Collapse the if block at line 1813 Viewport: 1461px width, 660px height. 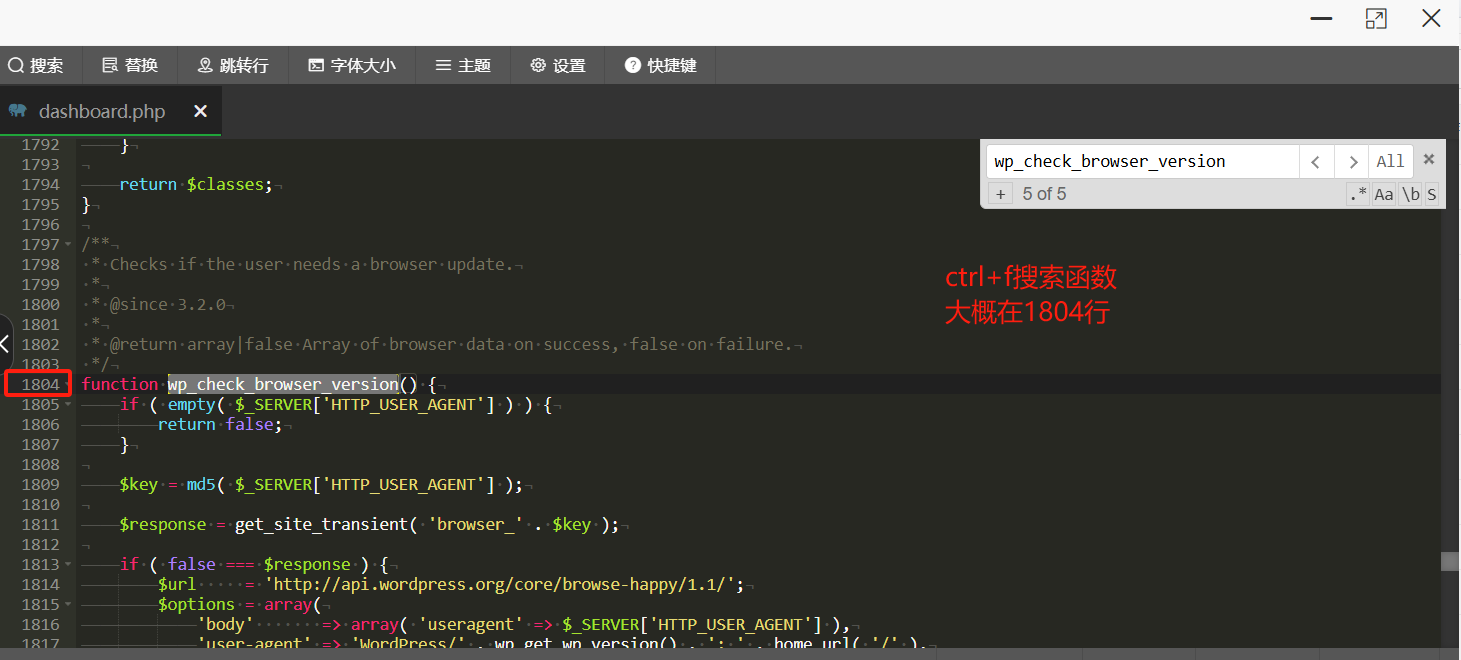coord(68,564)
